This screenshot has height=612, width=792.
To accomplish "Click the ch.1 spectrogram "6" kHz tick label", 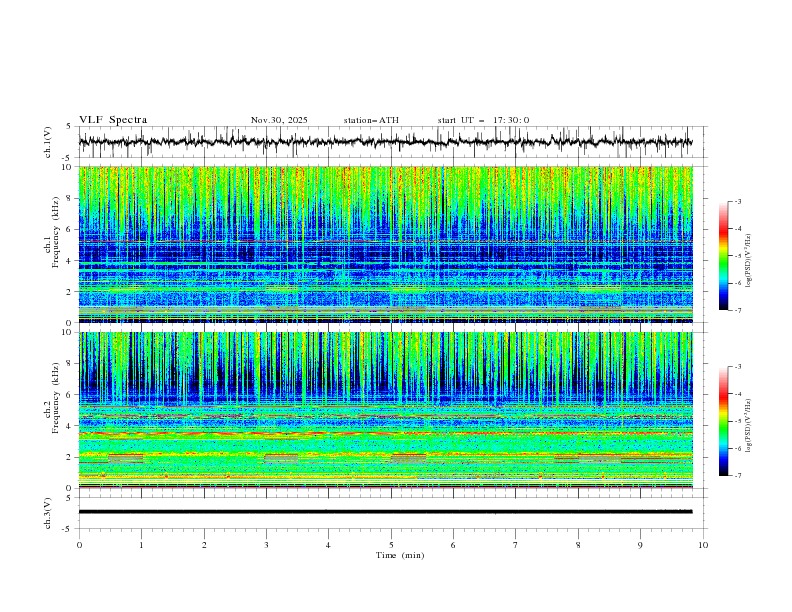I will pos(69,229).
